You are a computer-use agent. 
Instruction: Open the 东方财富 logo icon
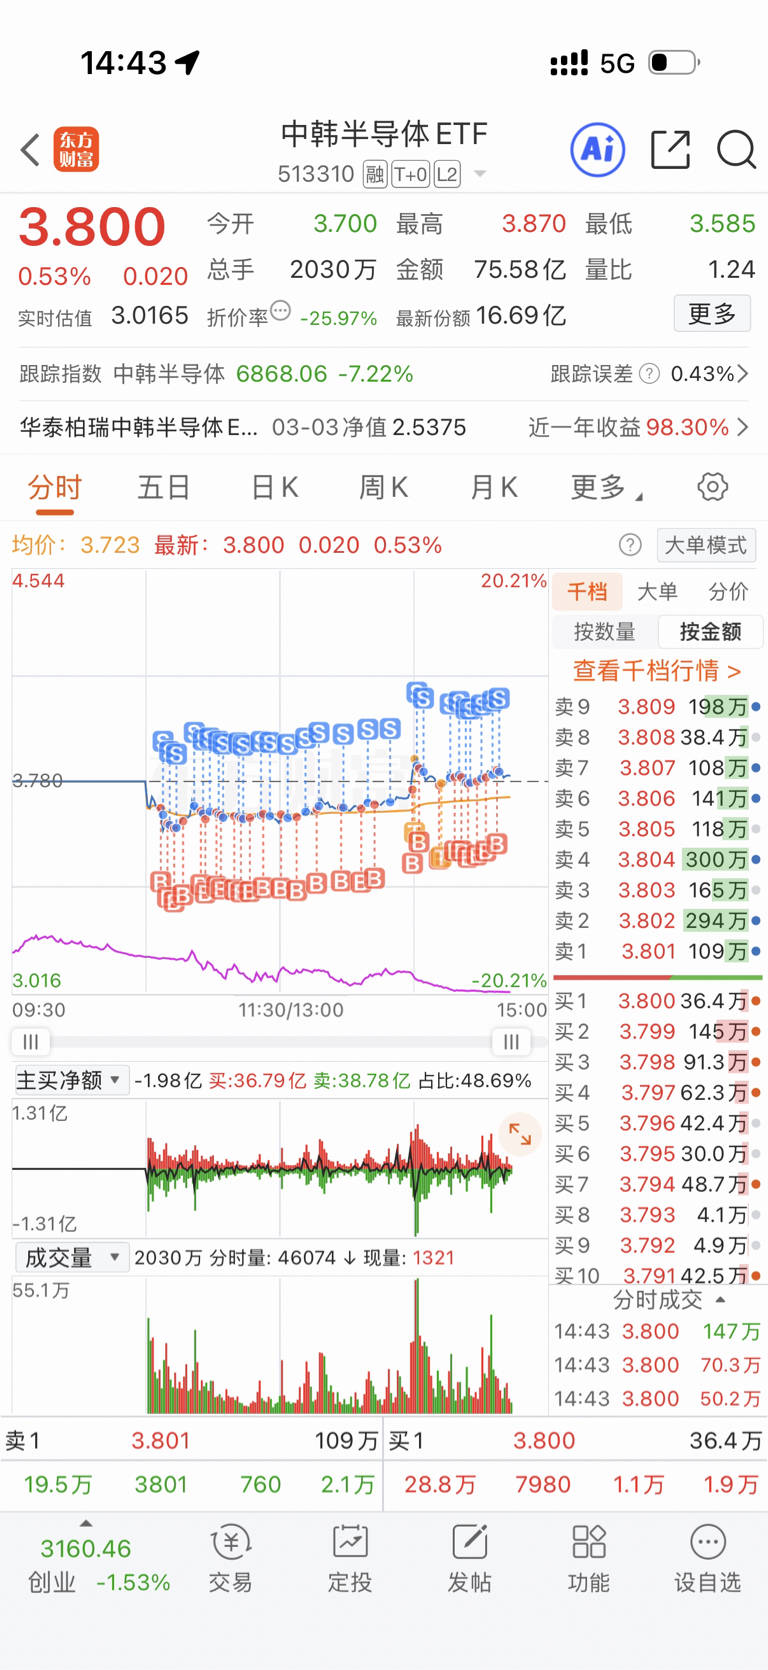pos(76,150)
